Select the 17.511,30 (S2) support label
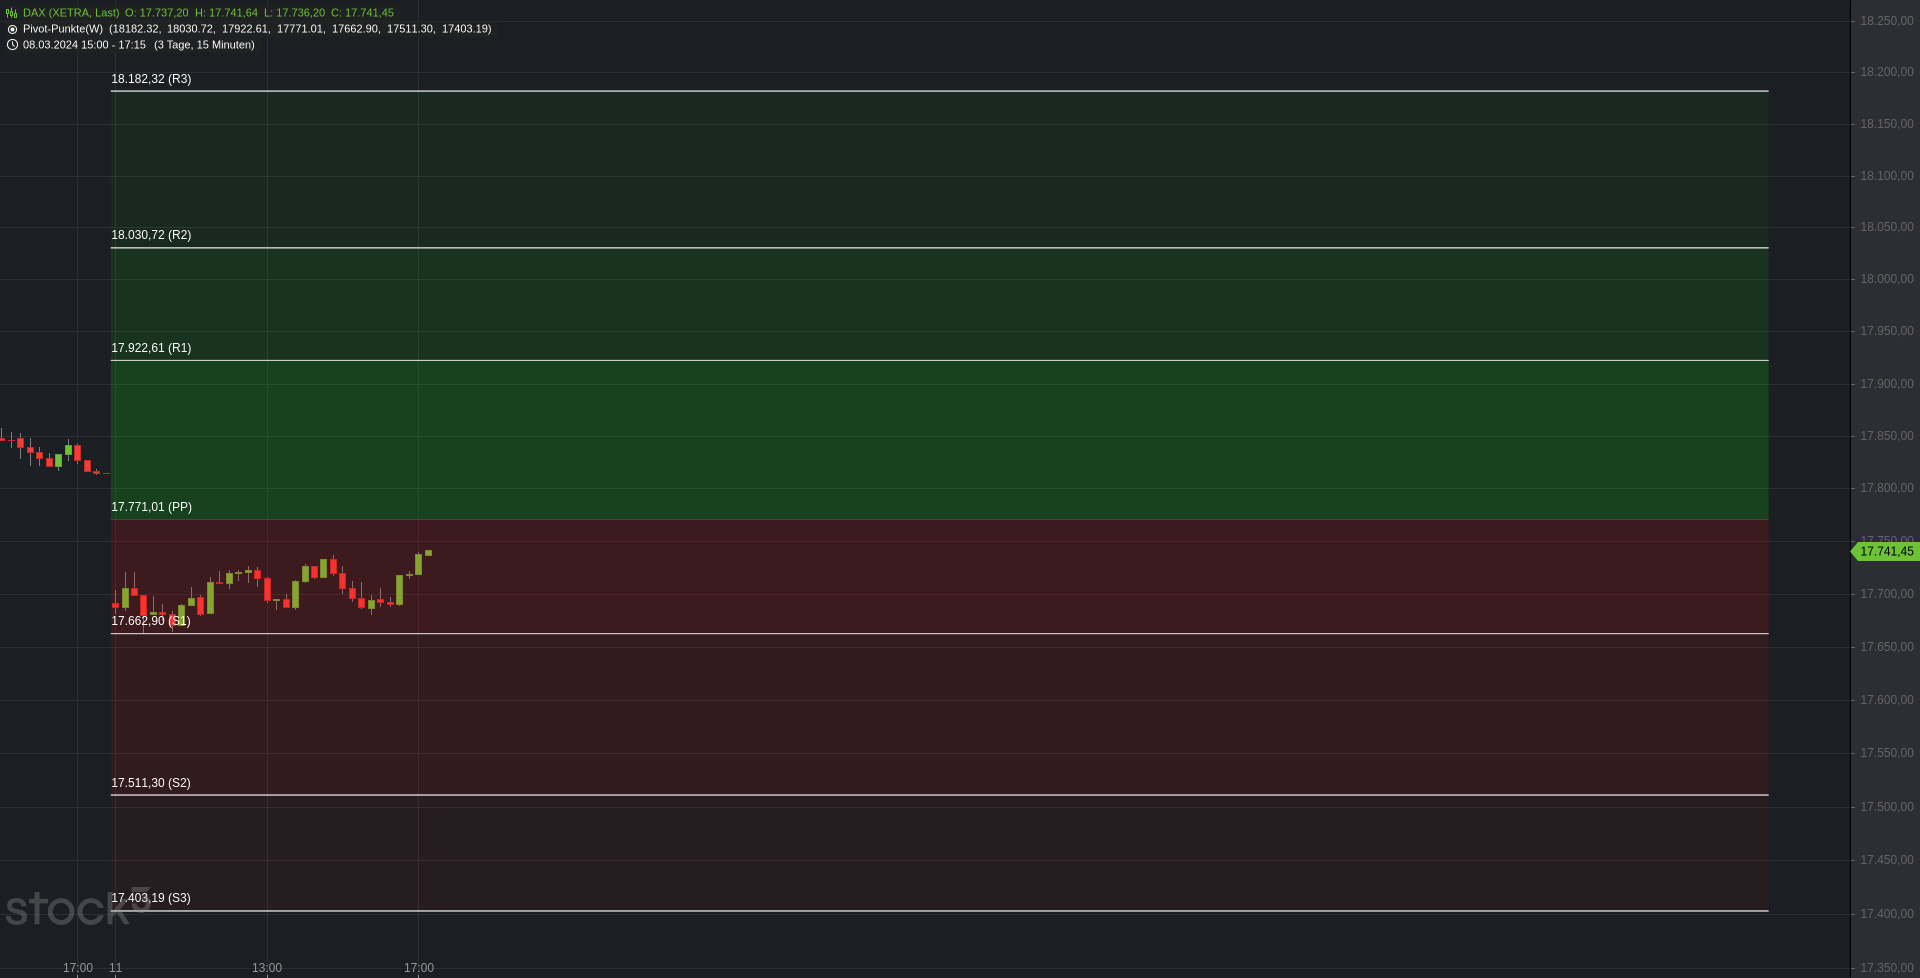The height and width of the screenshot is (978, 1920). [x=151, y=783]
